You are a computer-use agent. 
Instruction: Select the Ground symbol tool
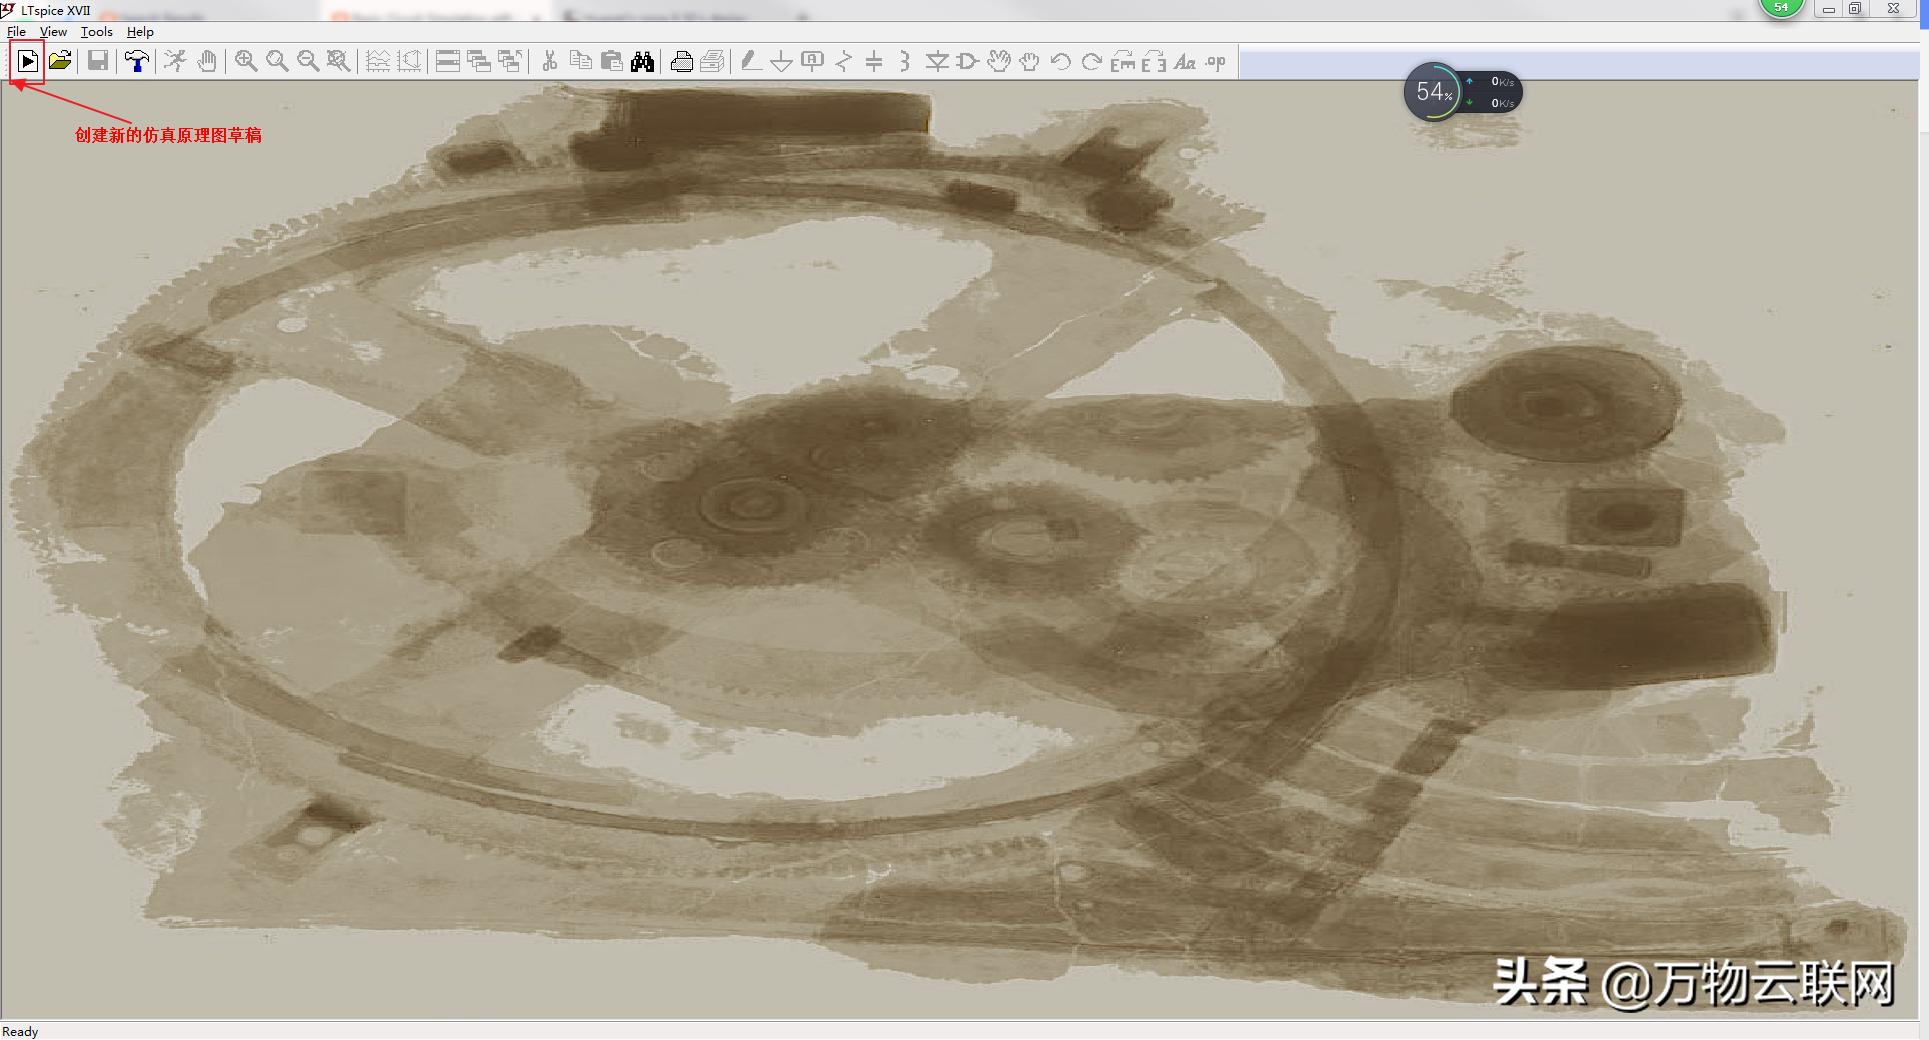[x=781, y=62]
